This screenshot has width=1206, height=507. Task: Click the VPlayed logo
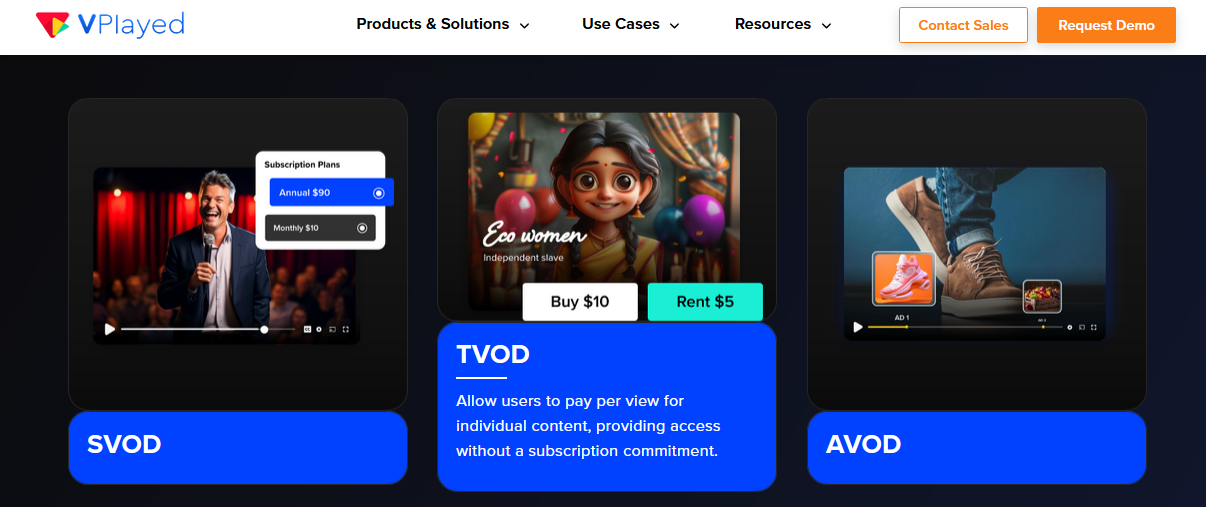tap(110, 24)
